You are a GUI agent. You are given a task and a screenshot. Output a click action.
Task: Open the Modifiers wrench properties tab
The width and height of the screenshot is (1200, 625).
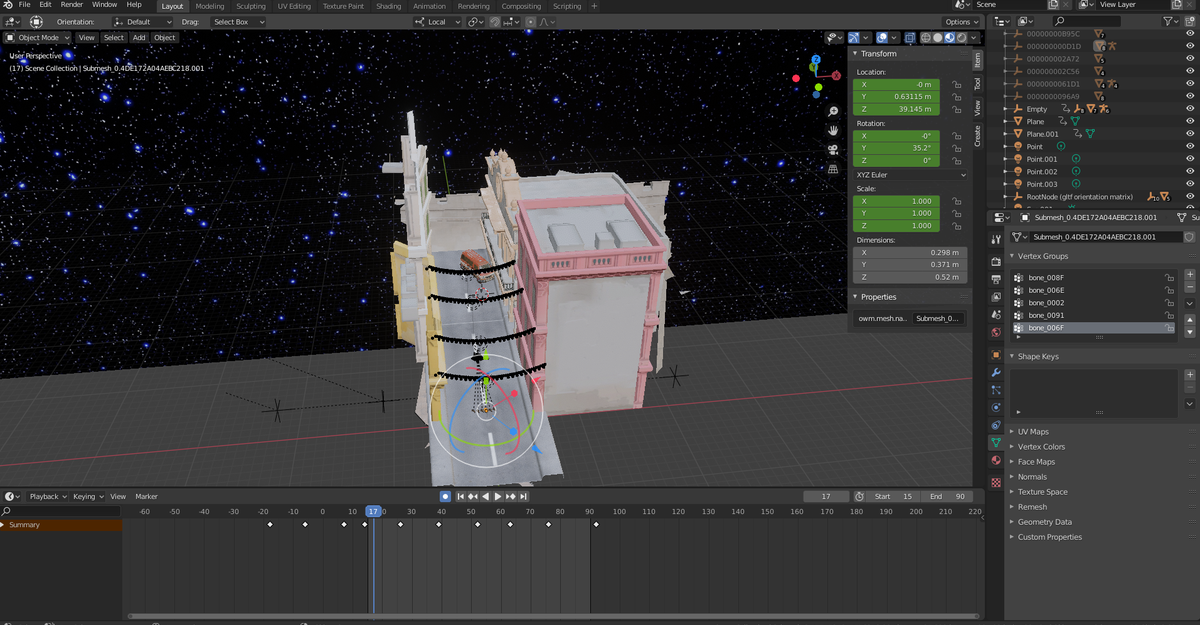click(996, 372)
